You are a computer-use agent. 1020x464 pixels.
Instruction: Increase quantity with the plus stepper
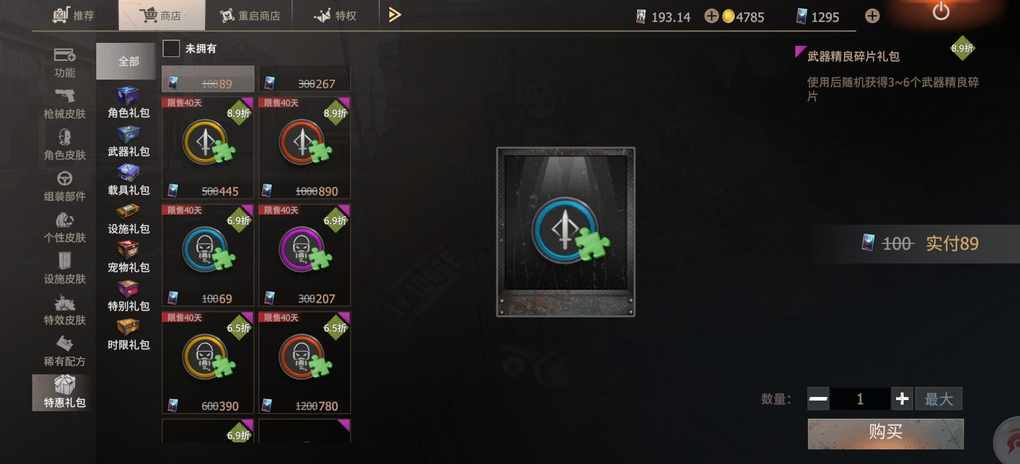(x=902, y=399)
